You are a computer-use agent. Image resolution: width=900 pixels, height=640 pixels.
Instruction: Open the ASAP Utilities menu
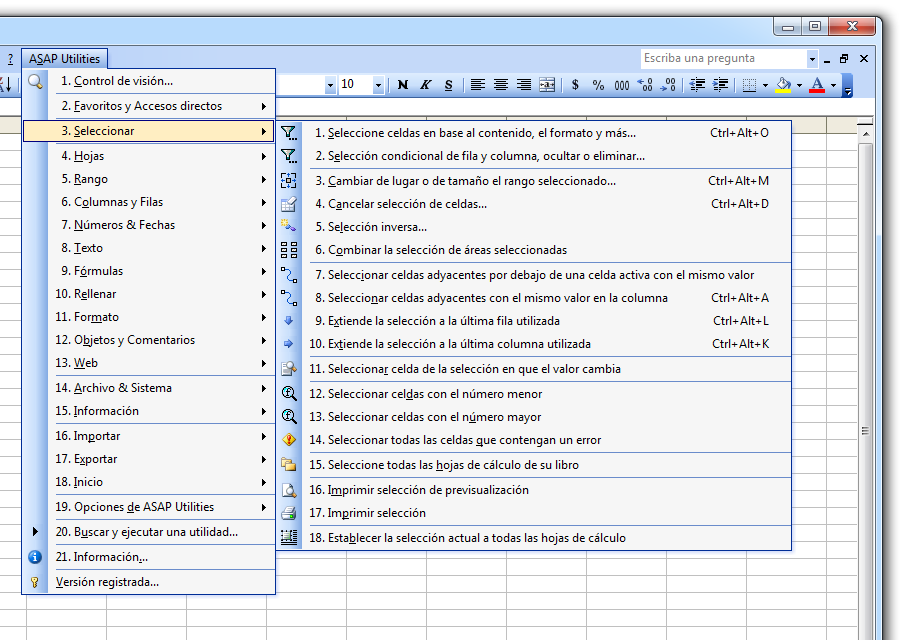[x=64, y=58]
